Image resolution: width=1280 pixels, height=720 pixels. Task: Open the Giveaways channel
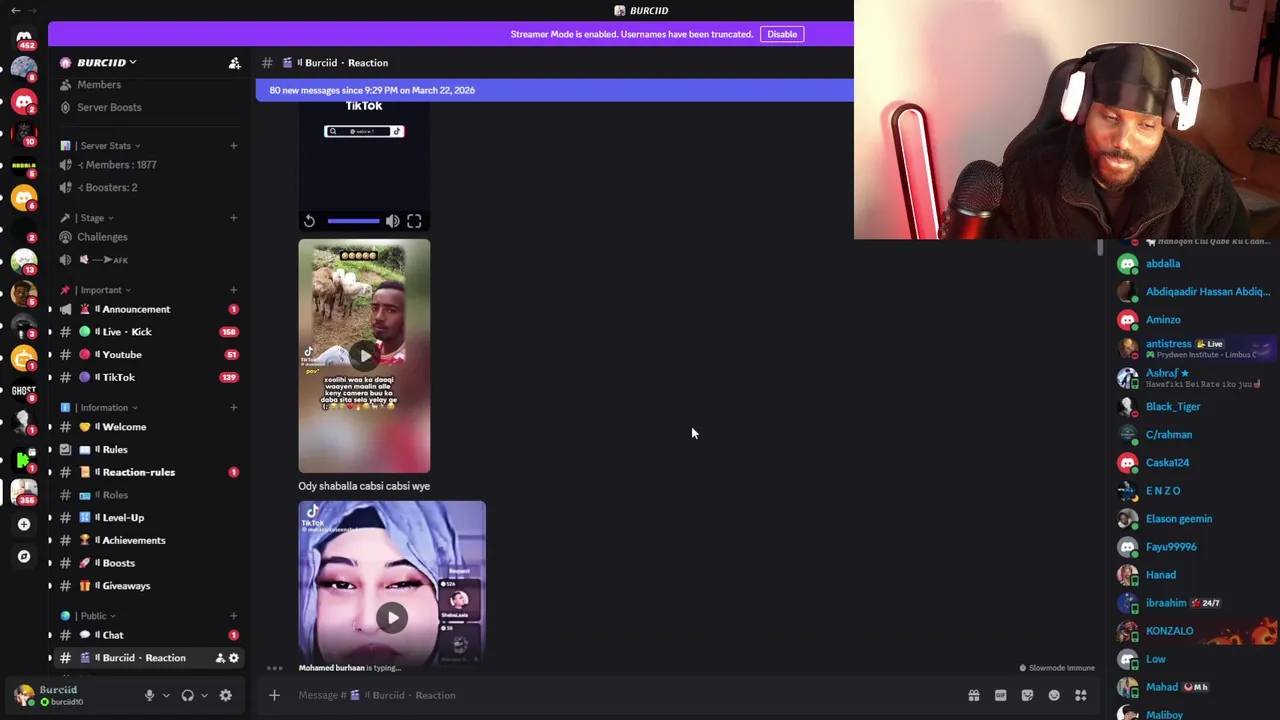pos(148,585)
